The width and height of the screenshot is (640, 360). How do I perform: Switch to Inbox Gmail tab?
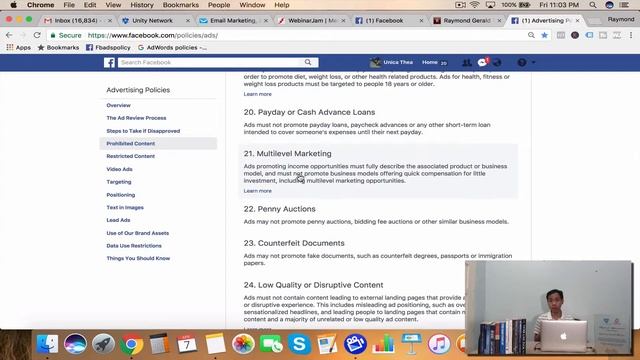76,20
